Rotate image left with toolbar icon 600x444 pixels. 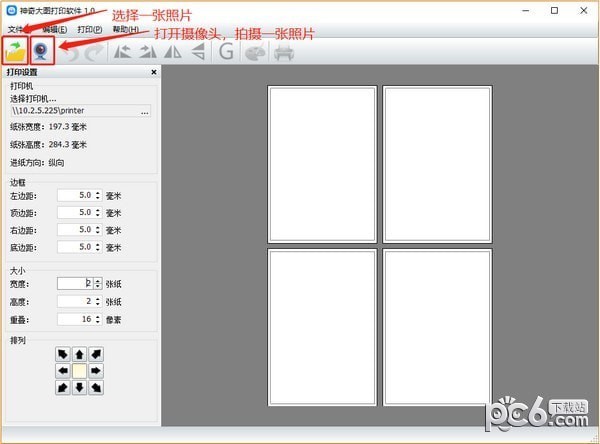click(122, 52)
